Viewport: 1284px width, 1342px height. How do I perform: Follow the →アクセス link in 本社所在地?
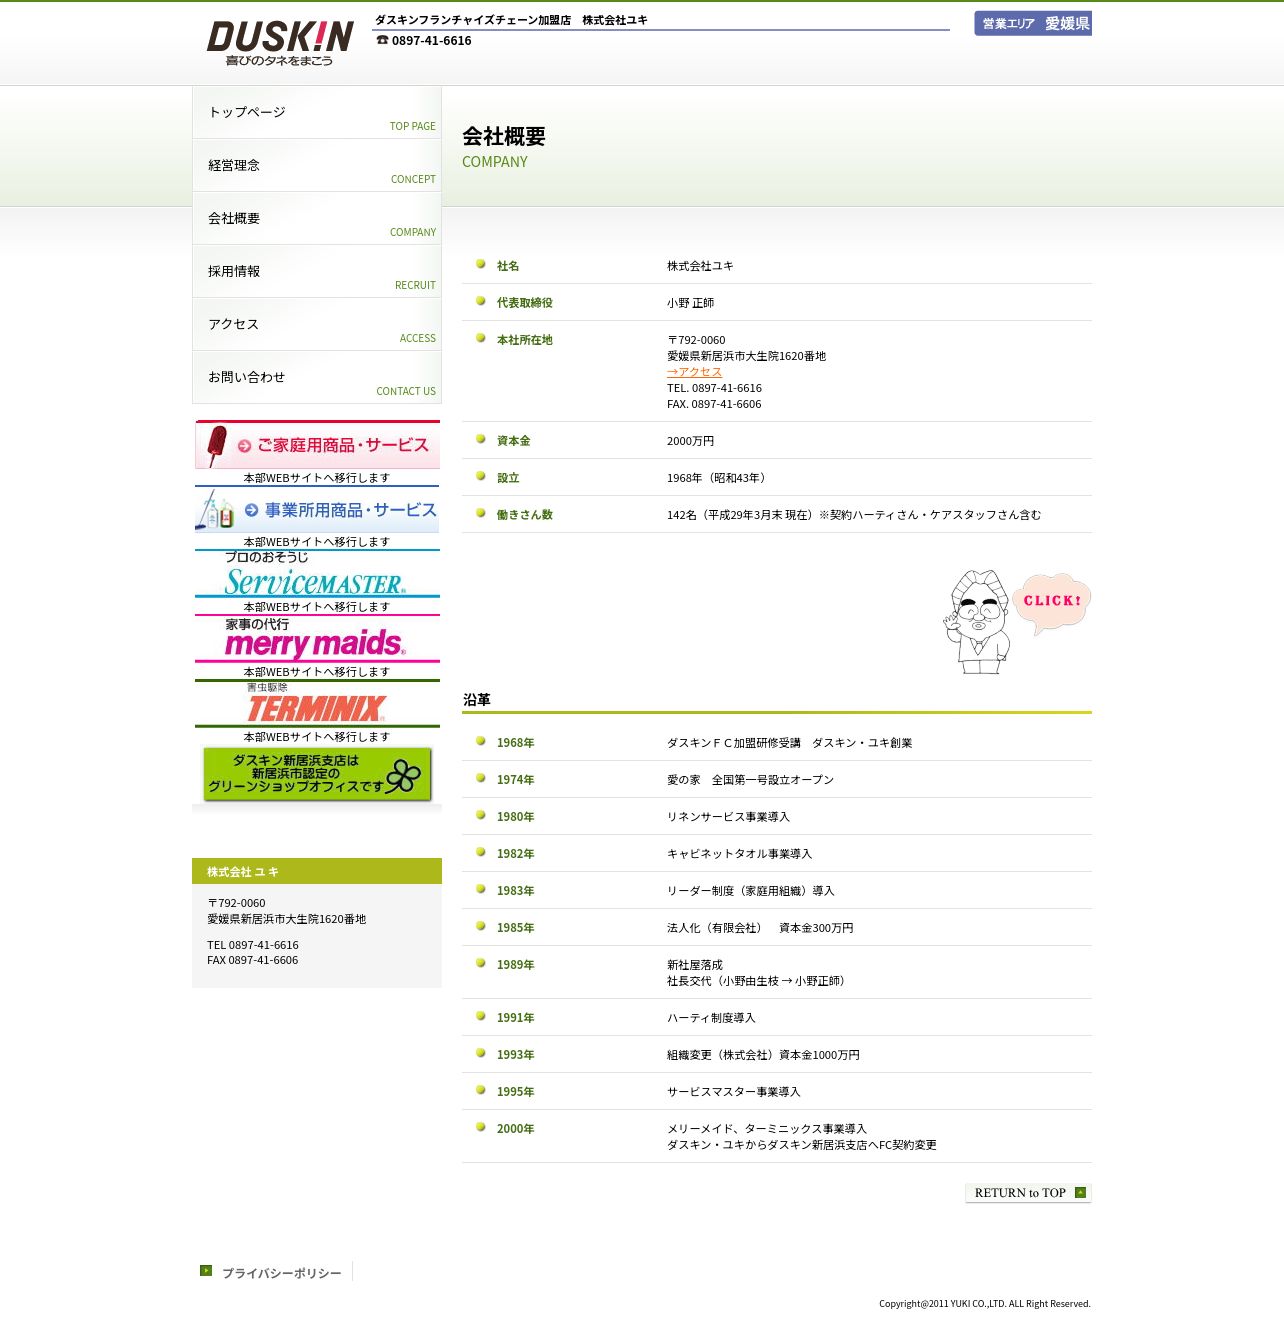pyautogui.click(x=694, y=372)
